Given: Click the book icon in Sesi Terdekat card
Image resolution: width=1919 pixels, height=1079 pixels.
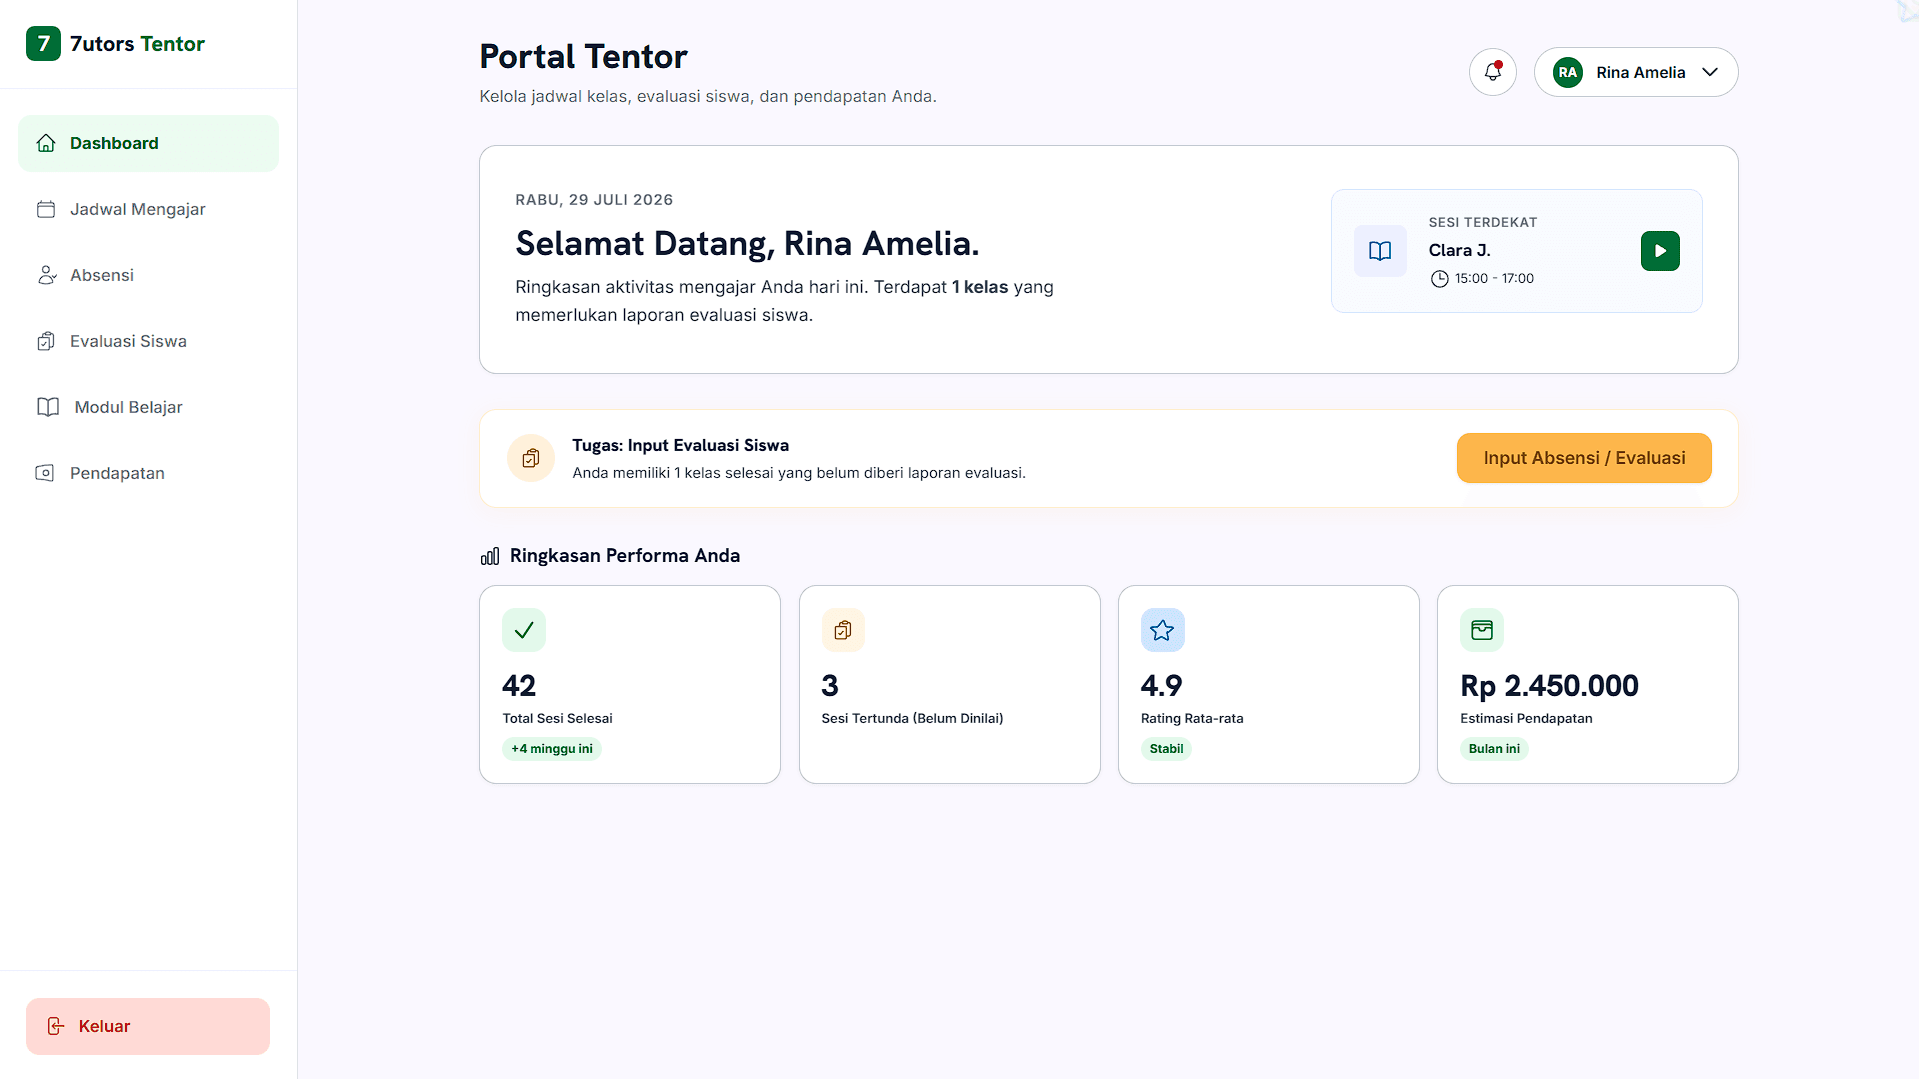Looking at the screenshot, I should coord(1380,251).
